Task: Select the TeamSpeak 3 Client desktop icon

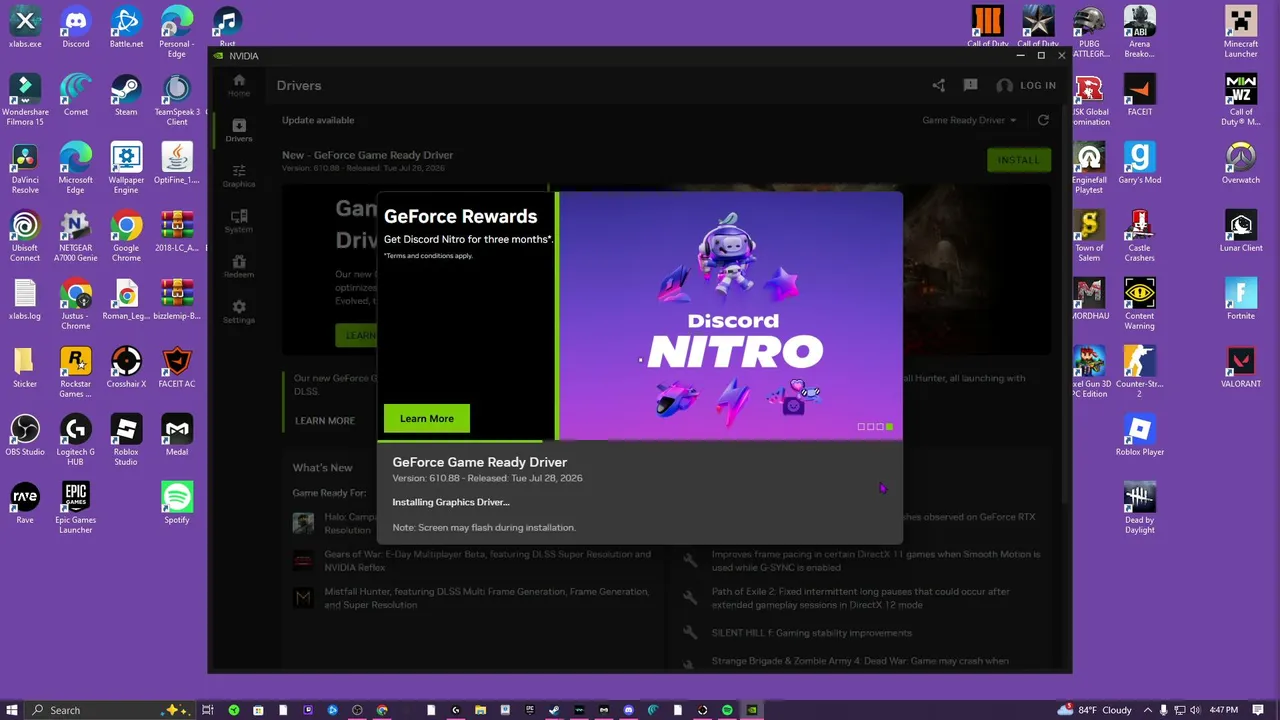Action: pyautogui.click(x=177, y=99)
